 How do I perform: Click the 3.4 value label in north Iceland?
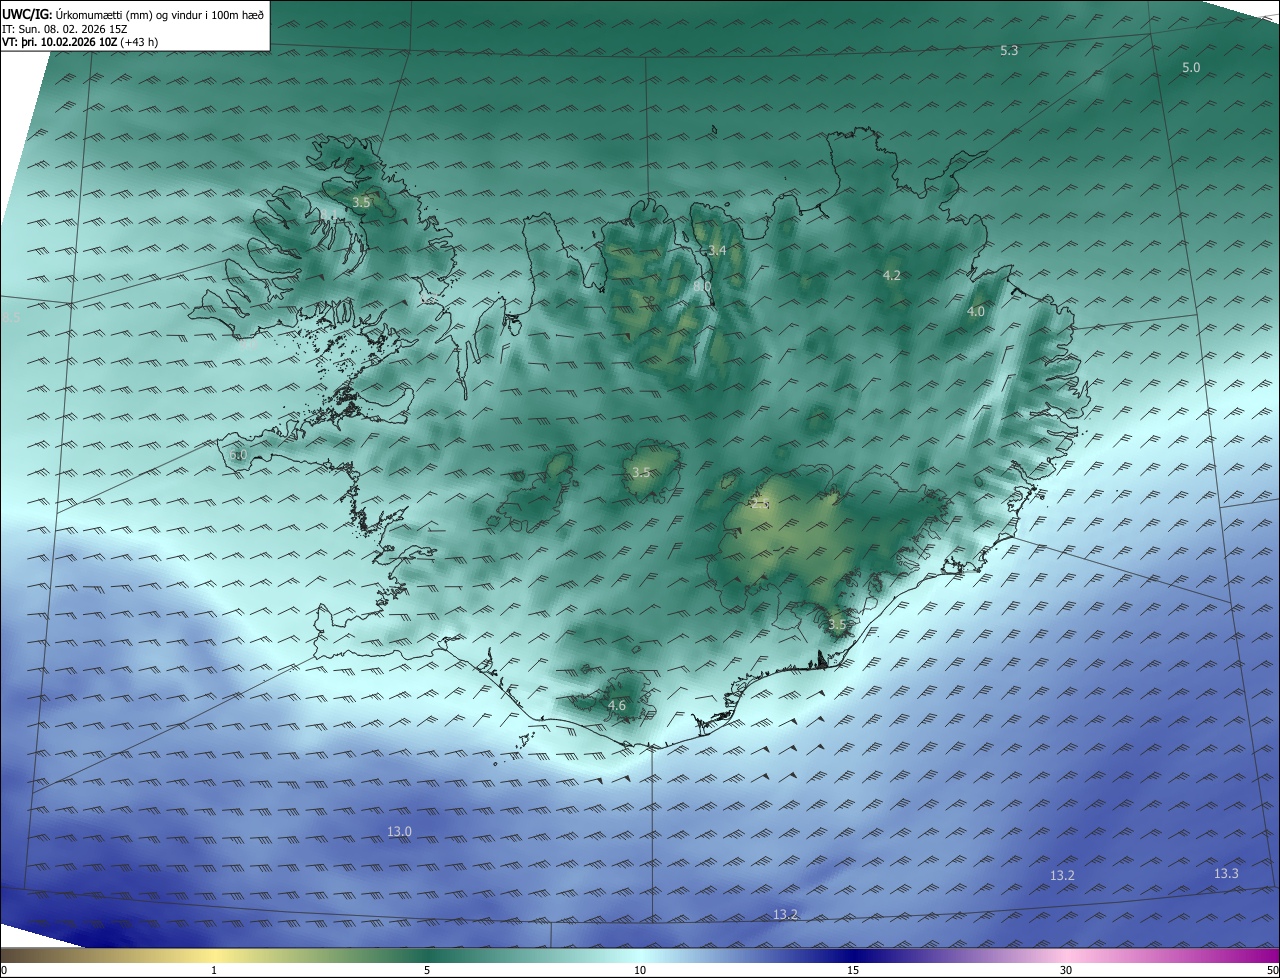tap(717, 250)
